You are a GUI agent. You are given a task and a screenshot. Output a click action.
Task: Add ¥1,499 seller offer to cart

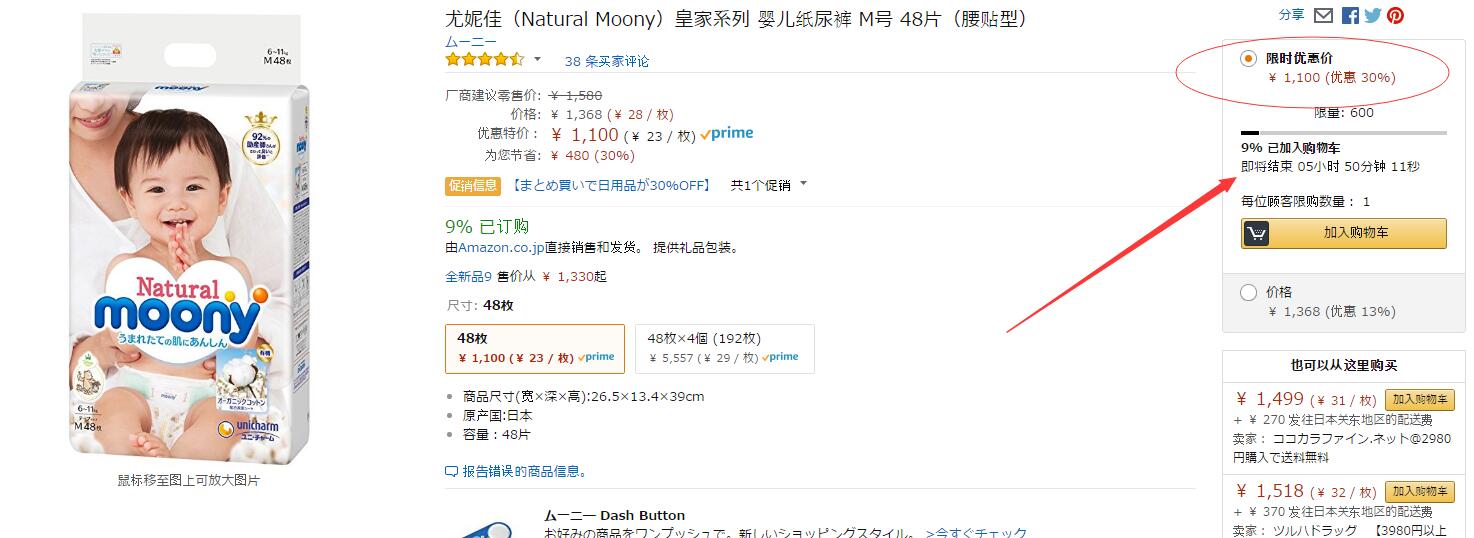click(1419, 400)
